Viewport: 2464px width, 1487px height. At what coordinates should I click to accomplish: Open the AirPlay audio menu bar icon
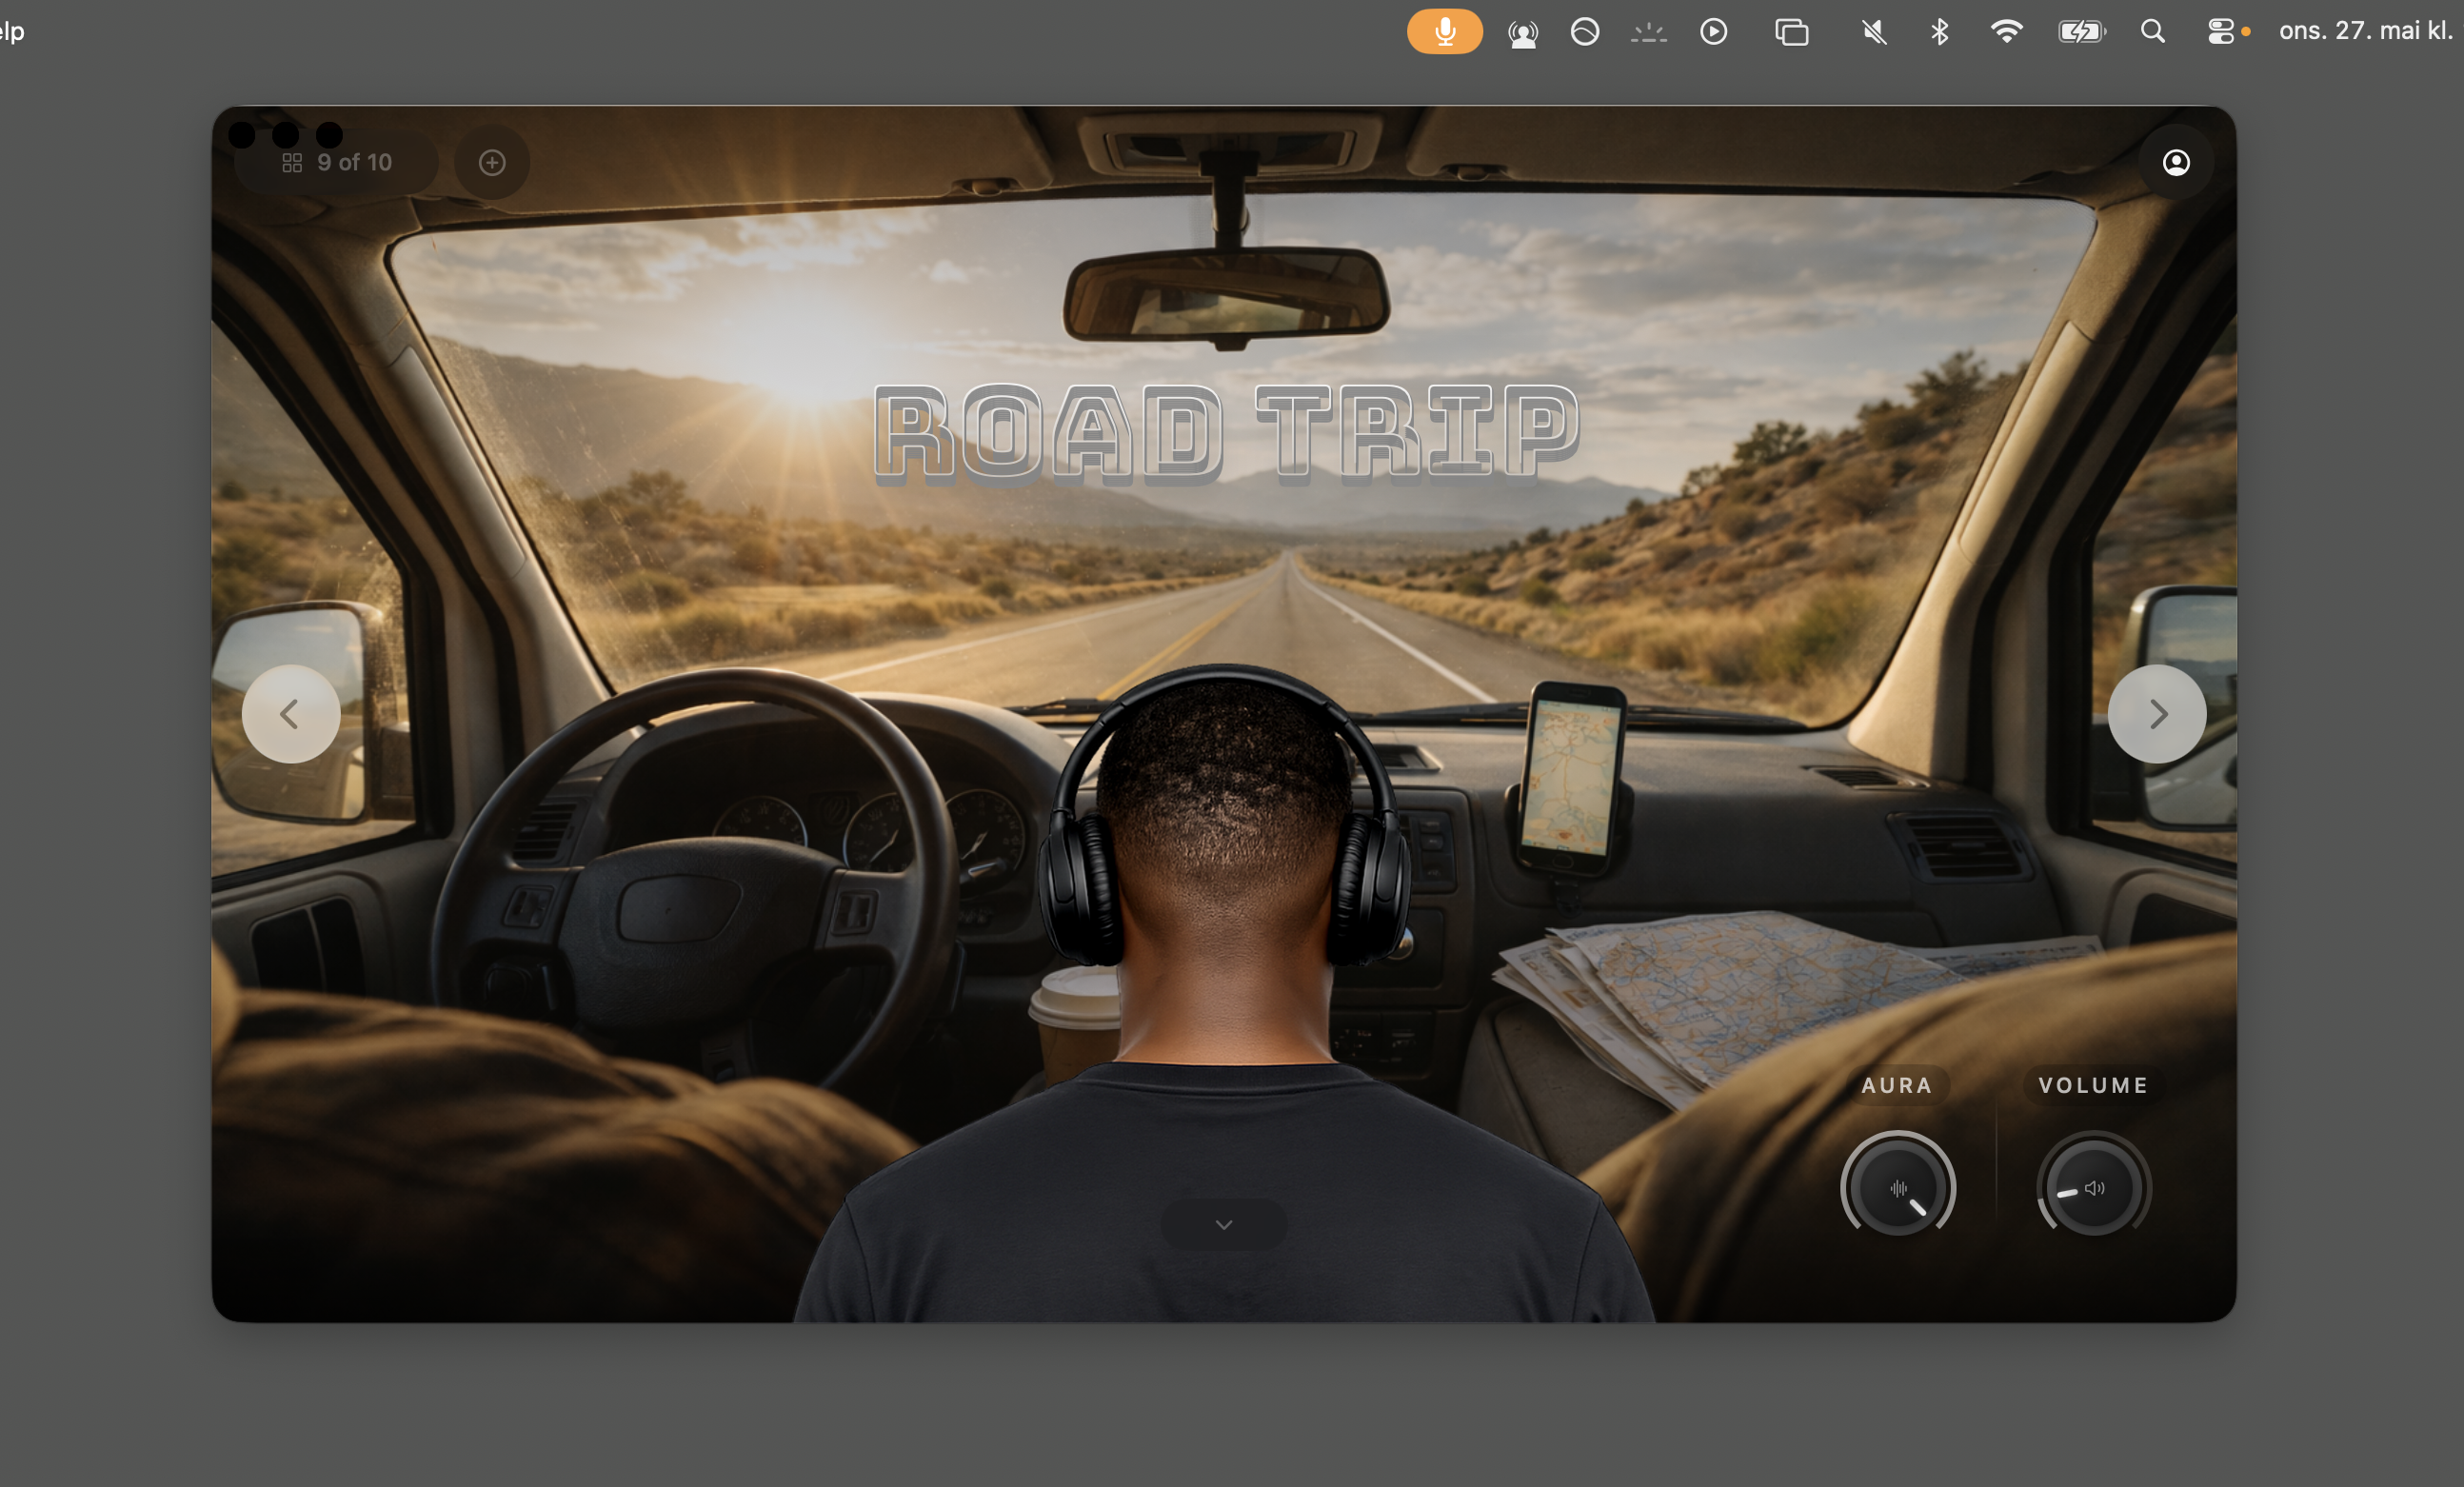click(1523, 33)
